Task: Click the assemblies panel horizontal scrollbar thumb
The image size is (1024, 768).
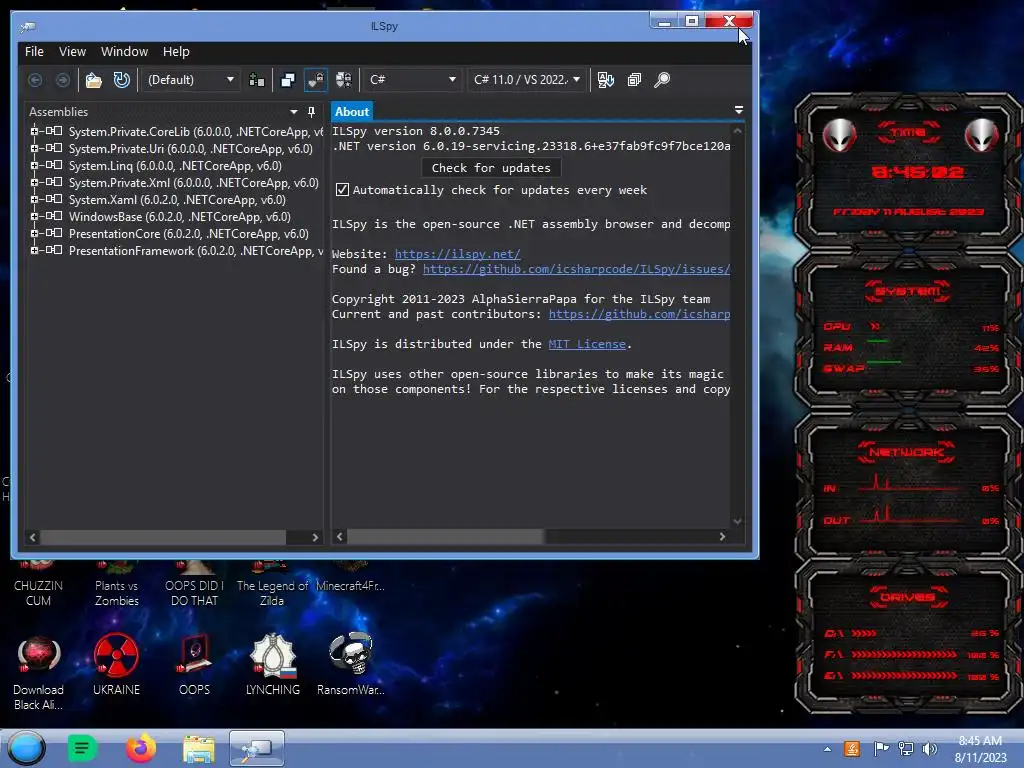Action: [163, 537]
